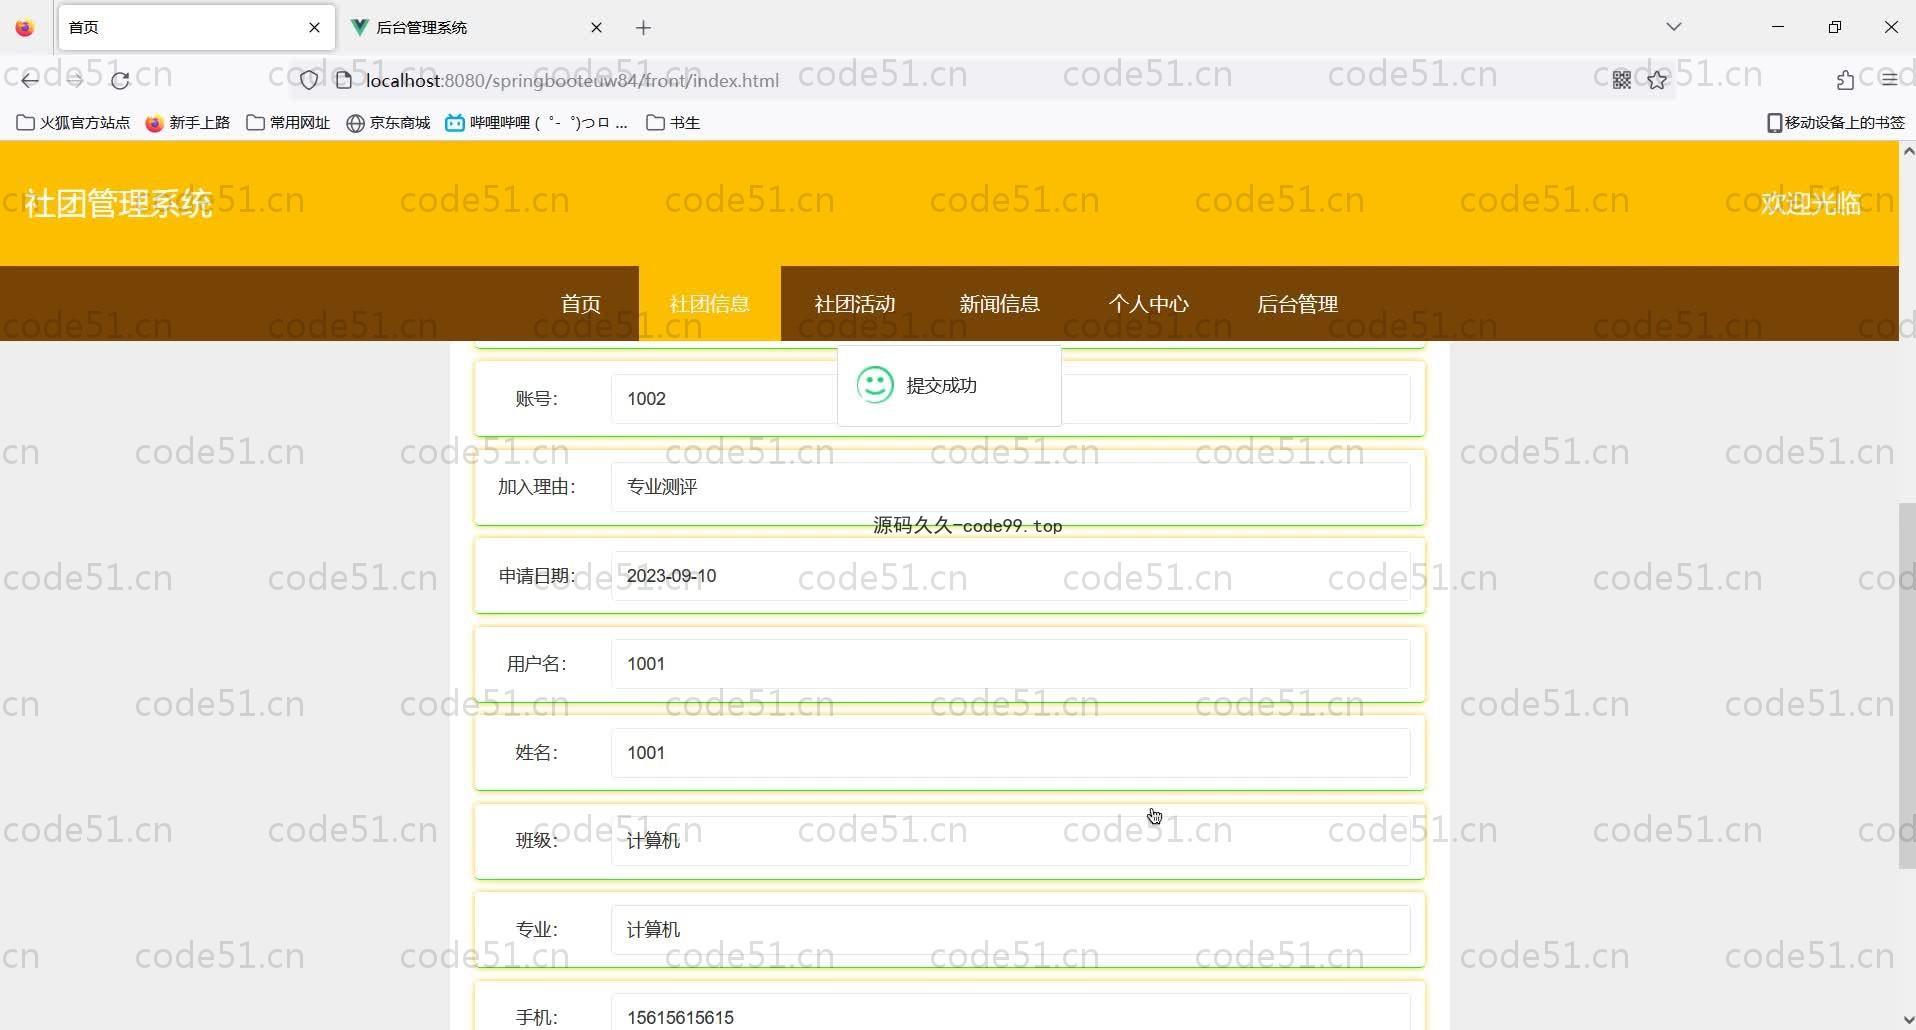This screenshot has height=1030, width=1916.
Task: Open the new tab plus button
Action: click(x=643, y=28)
